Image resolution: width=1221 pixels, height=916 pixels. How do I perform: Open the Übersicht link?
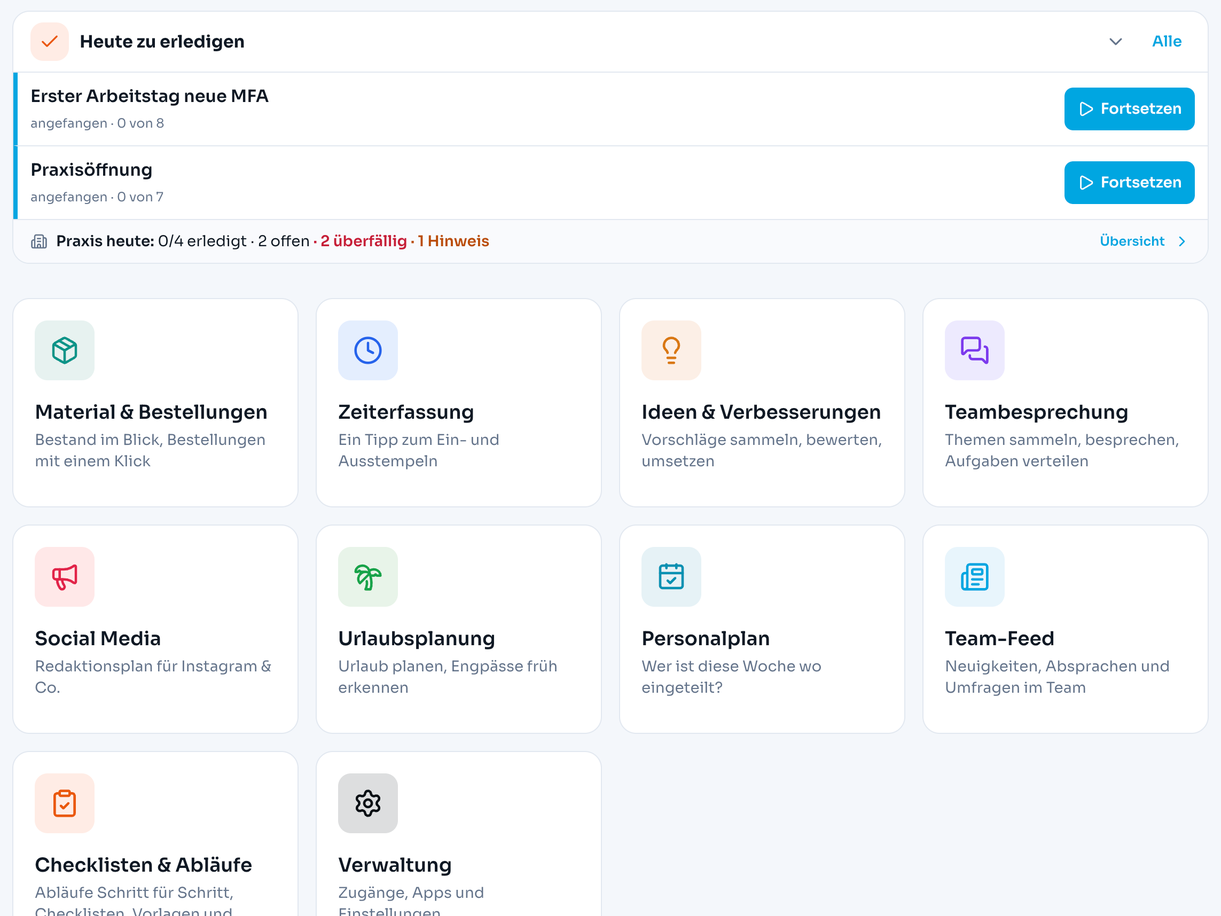click(1131, 241)
